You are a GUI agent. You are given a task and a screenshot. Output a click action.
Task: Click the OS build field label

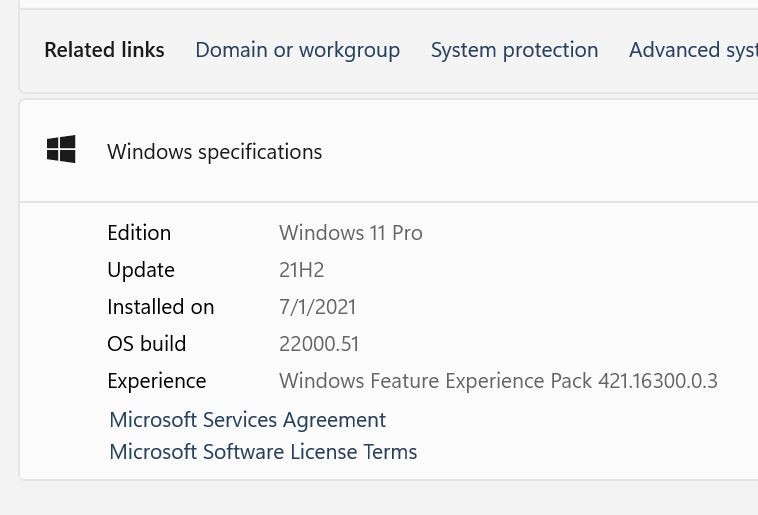(146, 344)
